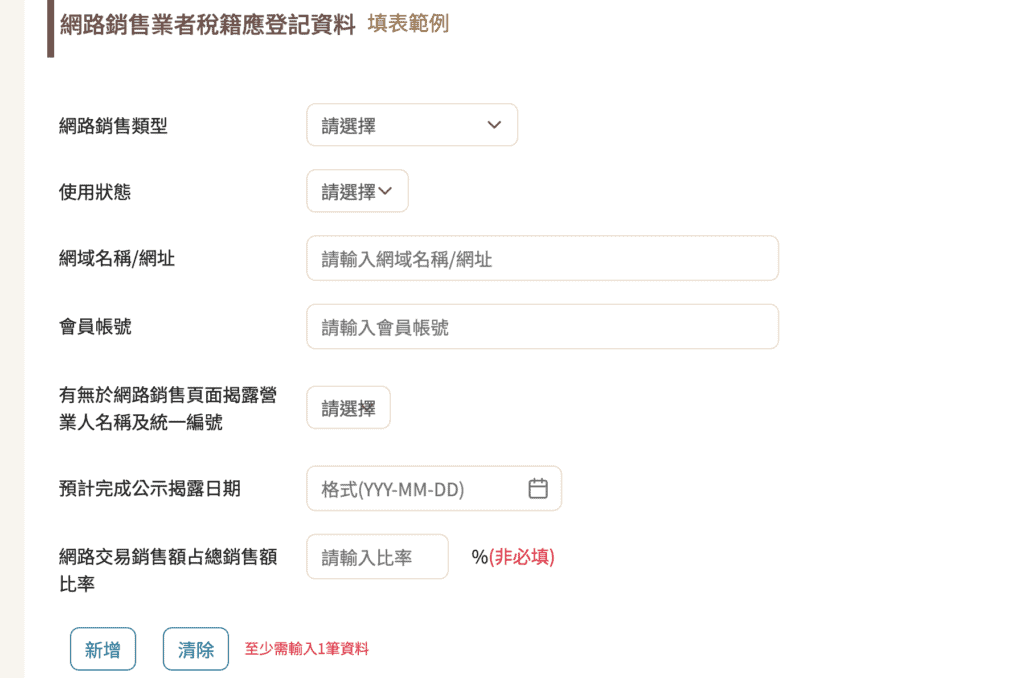Click the 會員帳號 field label
This screenshot has height=678, width=1024.
[95, 327]
